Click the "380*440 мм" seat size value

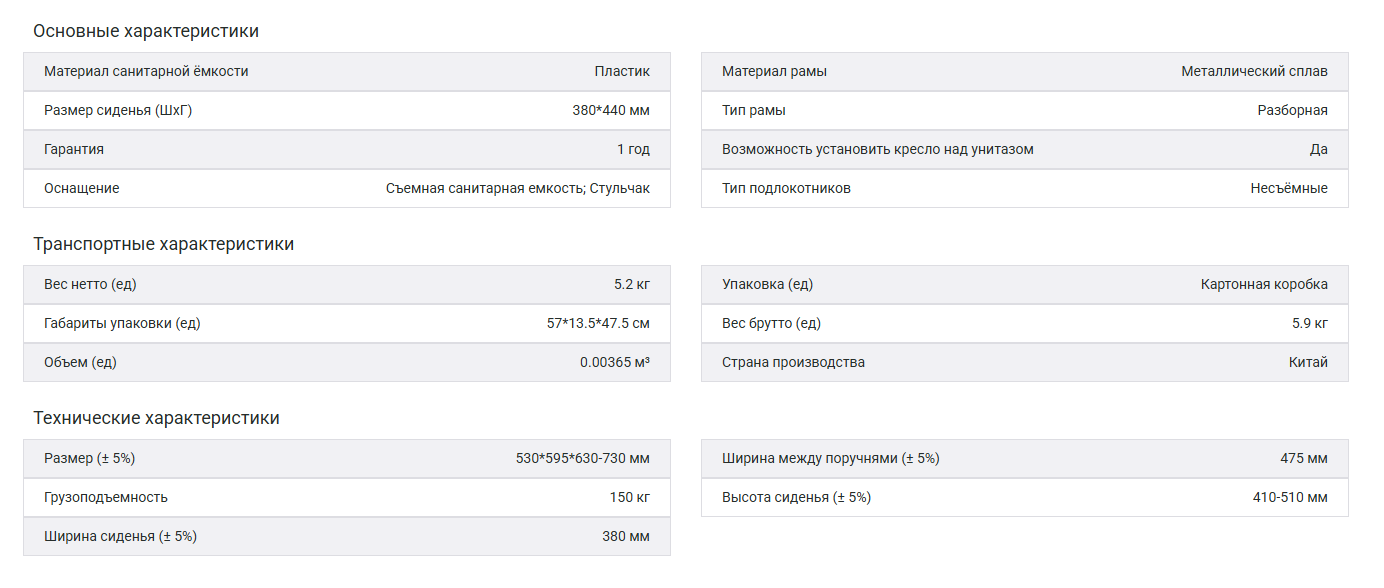[x=611, y=110]
